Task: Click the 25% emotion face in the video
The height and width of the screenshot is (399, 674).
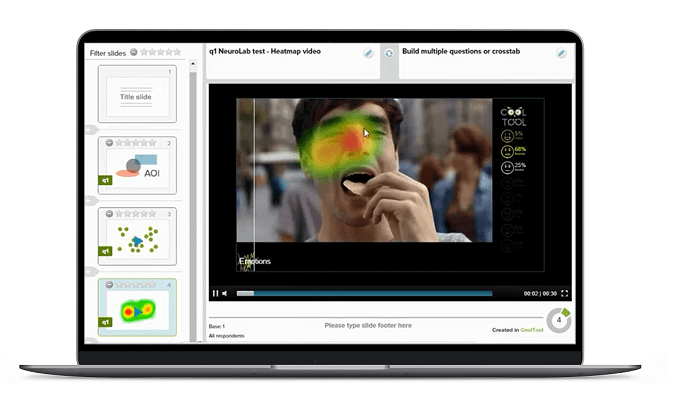Action: click(x=507, y=167)
